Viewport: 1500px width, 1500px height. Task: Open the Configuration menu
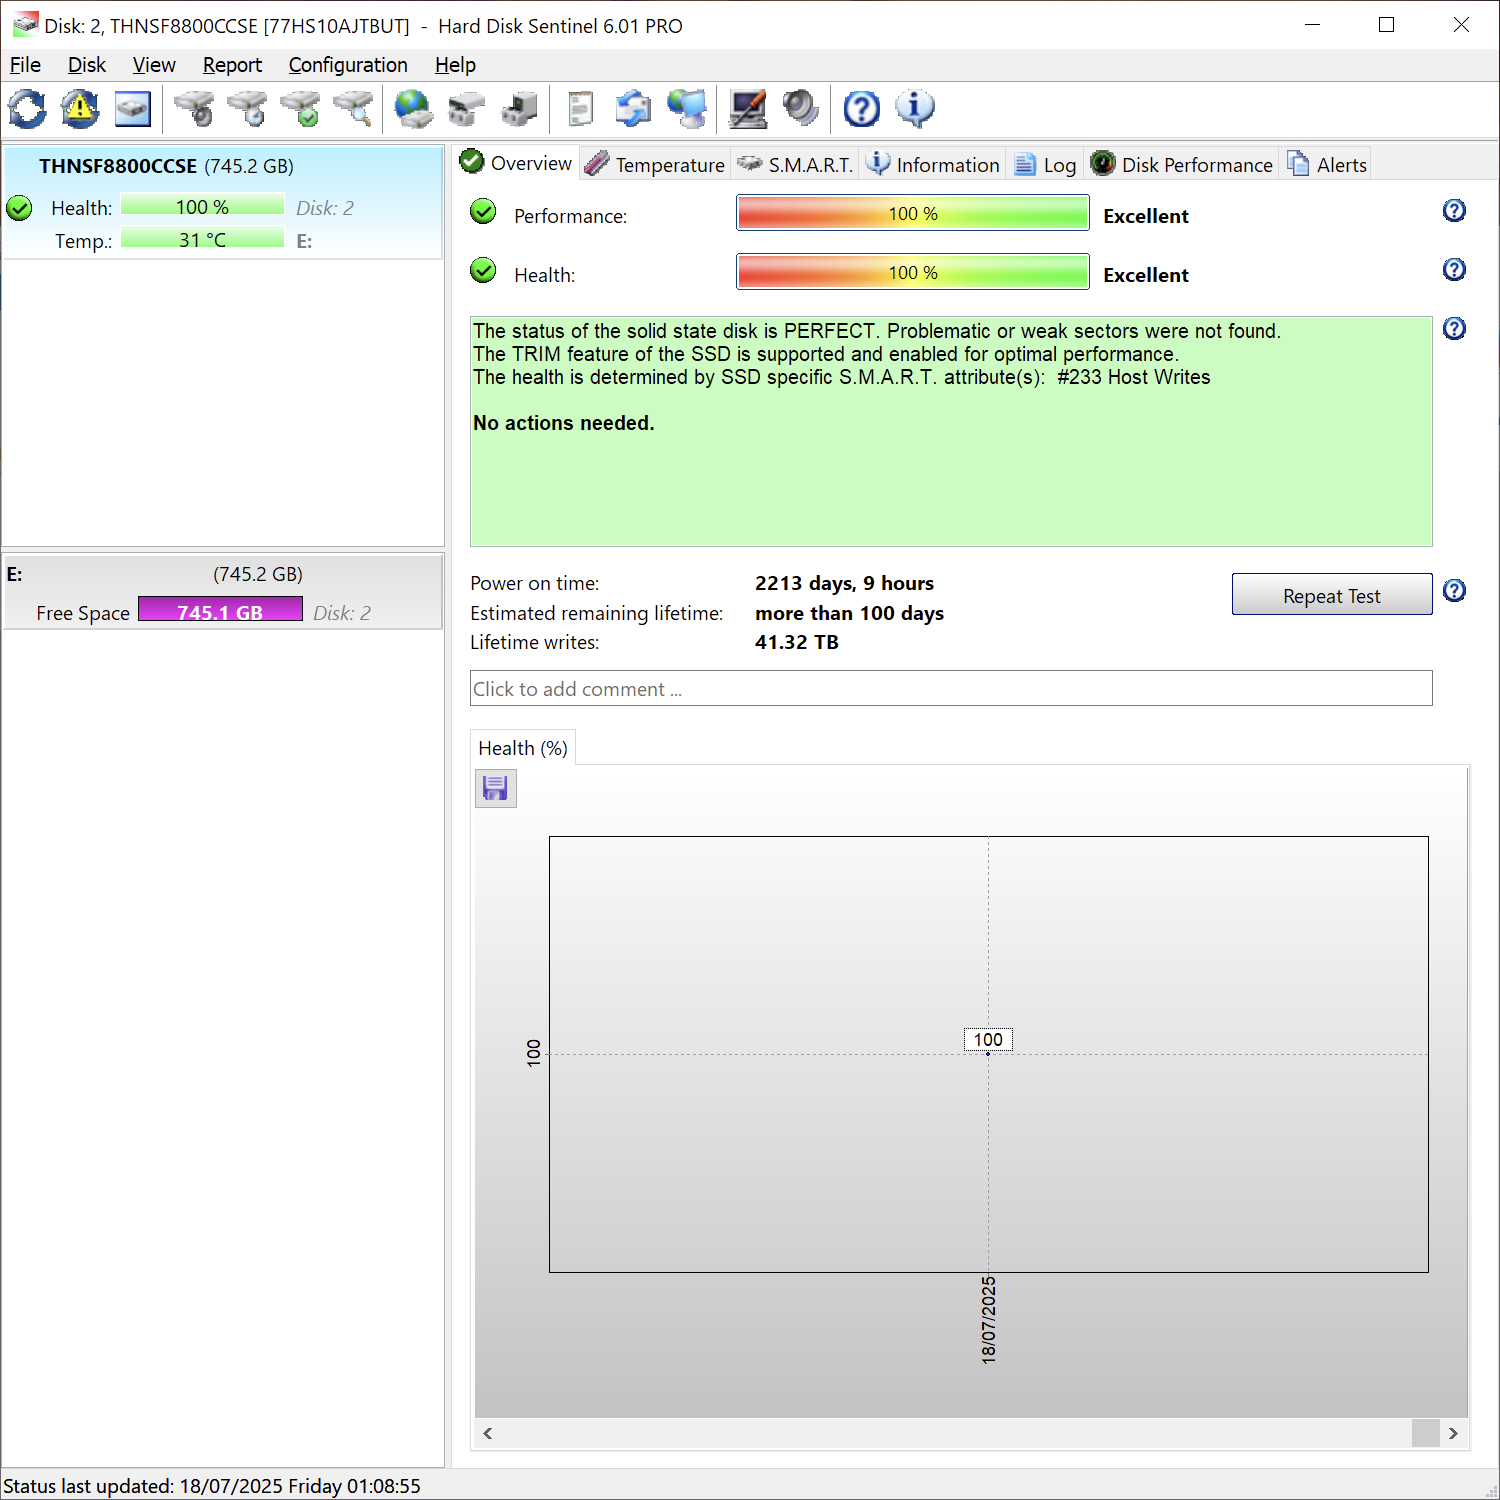(x=348, y=65)
